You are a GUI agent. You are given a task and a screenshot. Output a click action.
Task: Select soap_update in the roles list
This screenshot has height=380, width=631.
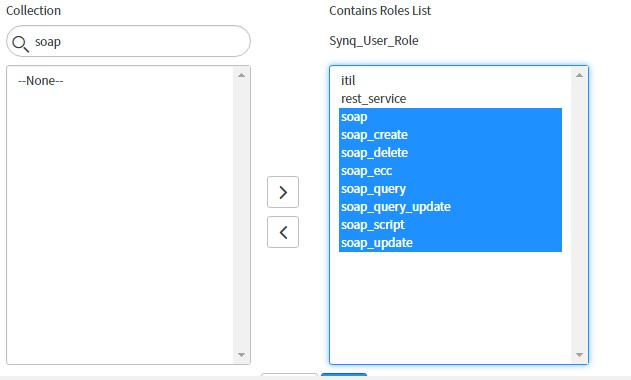click(450, 243)
